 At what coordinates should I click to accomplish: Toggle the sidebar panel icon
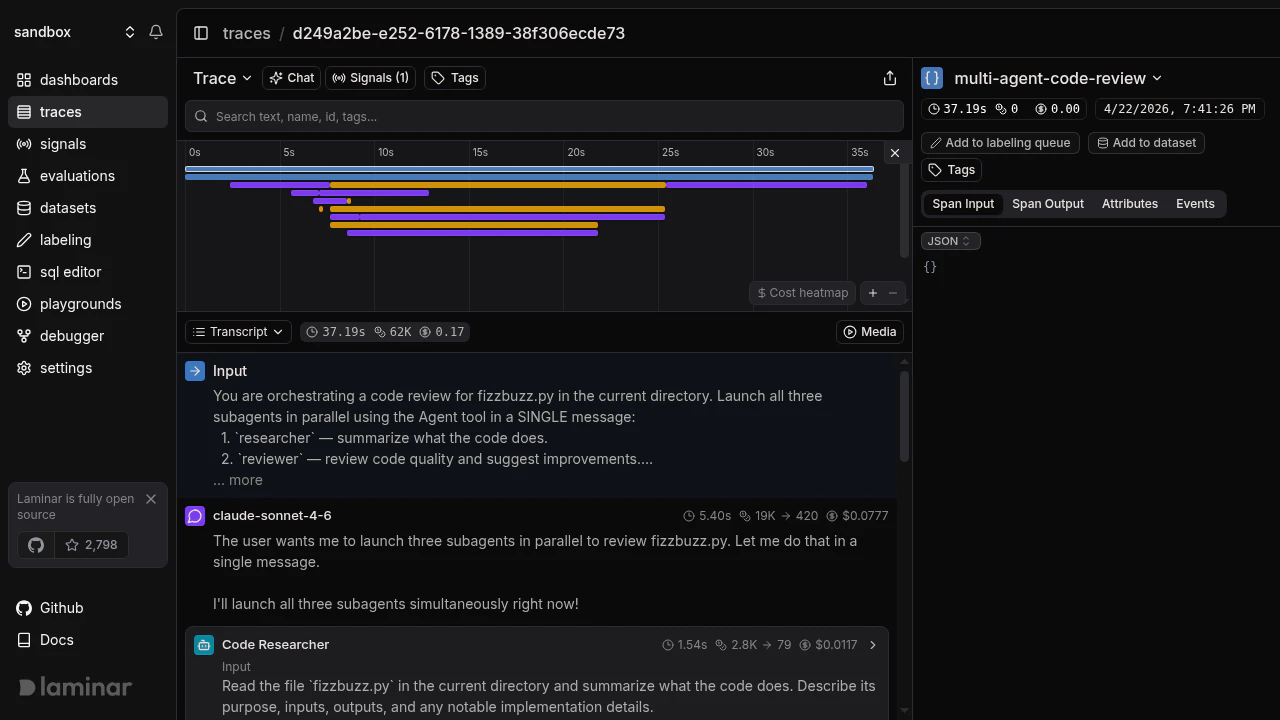[x=201, y=33]
